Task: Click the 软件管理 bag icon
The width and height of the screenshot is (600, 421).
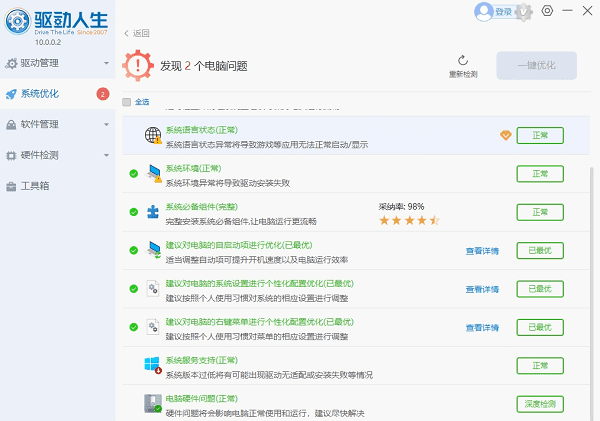Action: pyautogui.click(x=11, y=125)
